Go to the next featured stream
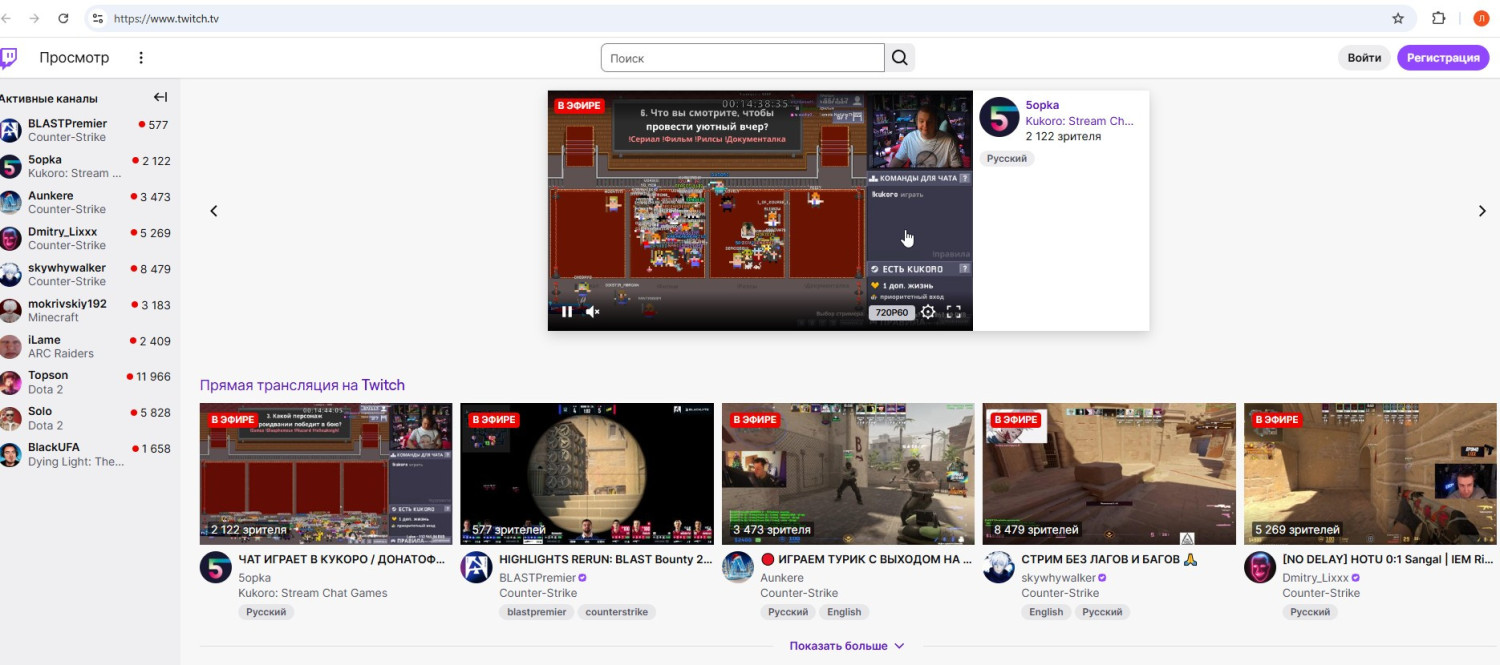Image resolution: width=1500 pixels, height=665 pixels. click(x=1482, y=211)
